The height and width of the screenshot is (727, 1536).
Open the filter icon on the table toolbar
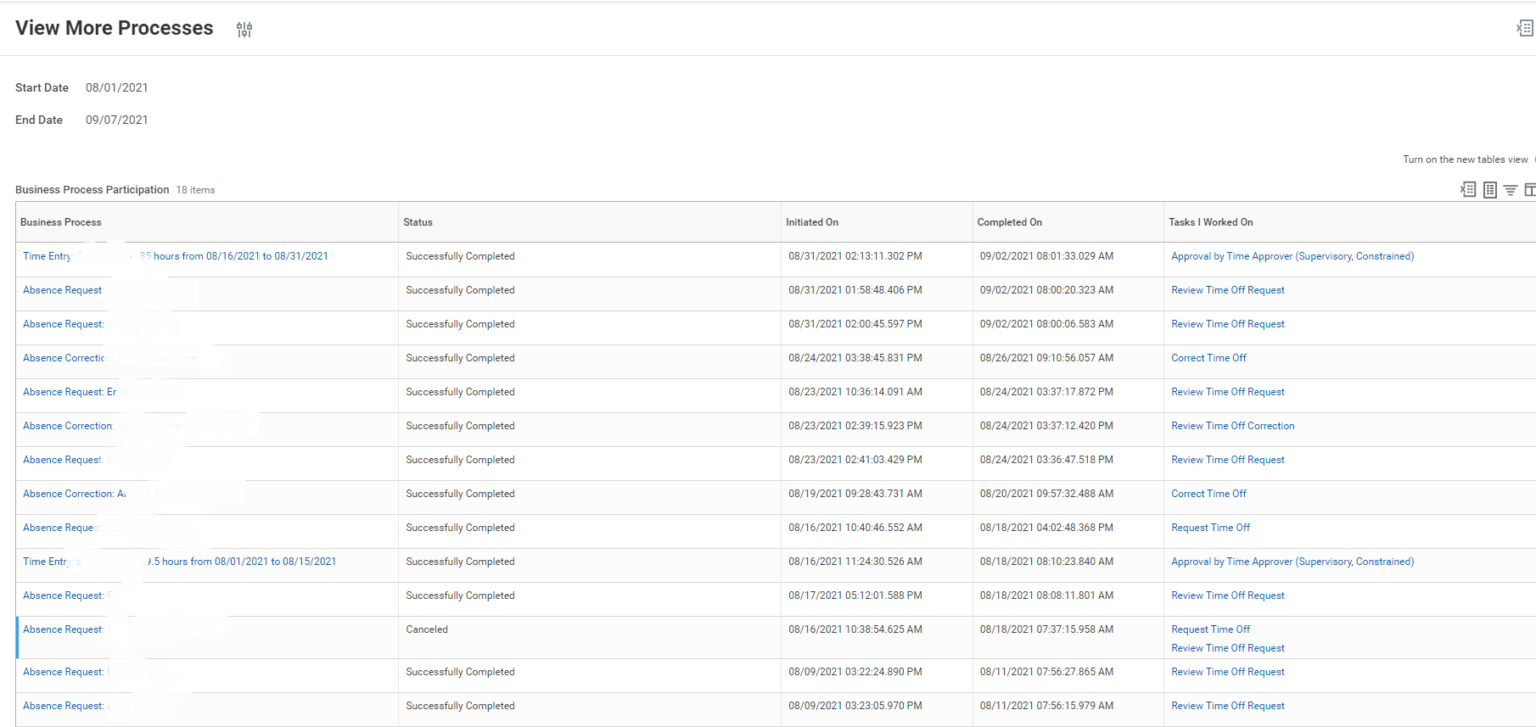1510,189
